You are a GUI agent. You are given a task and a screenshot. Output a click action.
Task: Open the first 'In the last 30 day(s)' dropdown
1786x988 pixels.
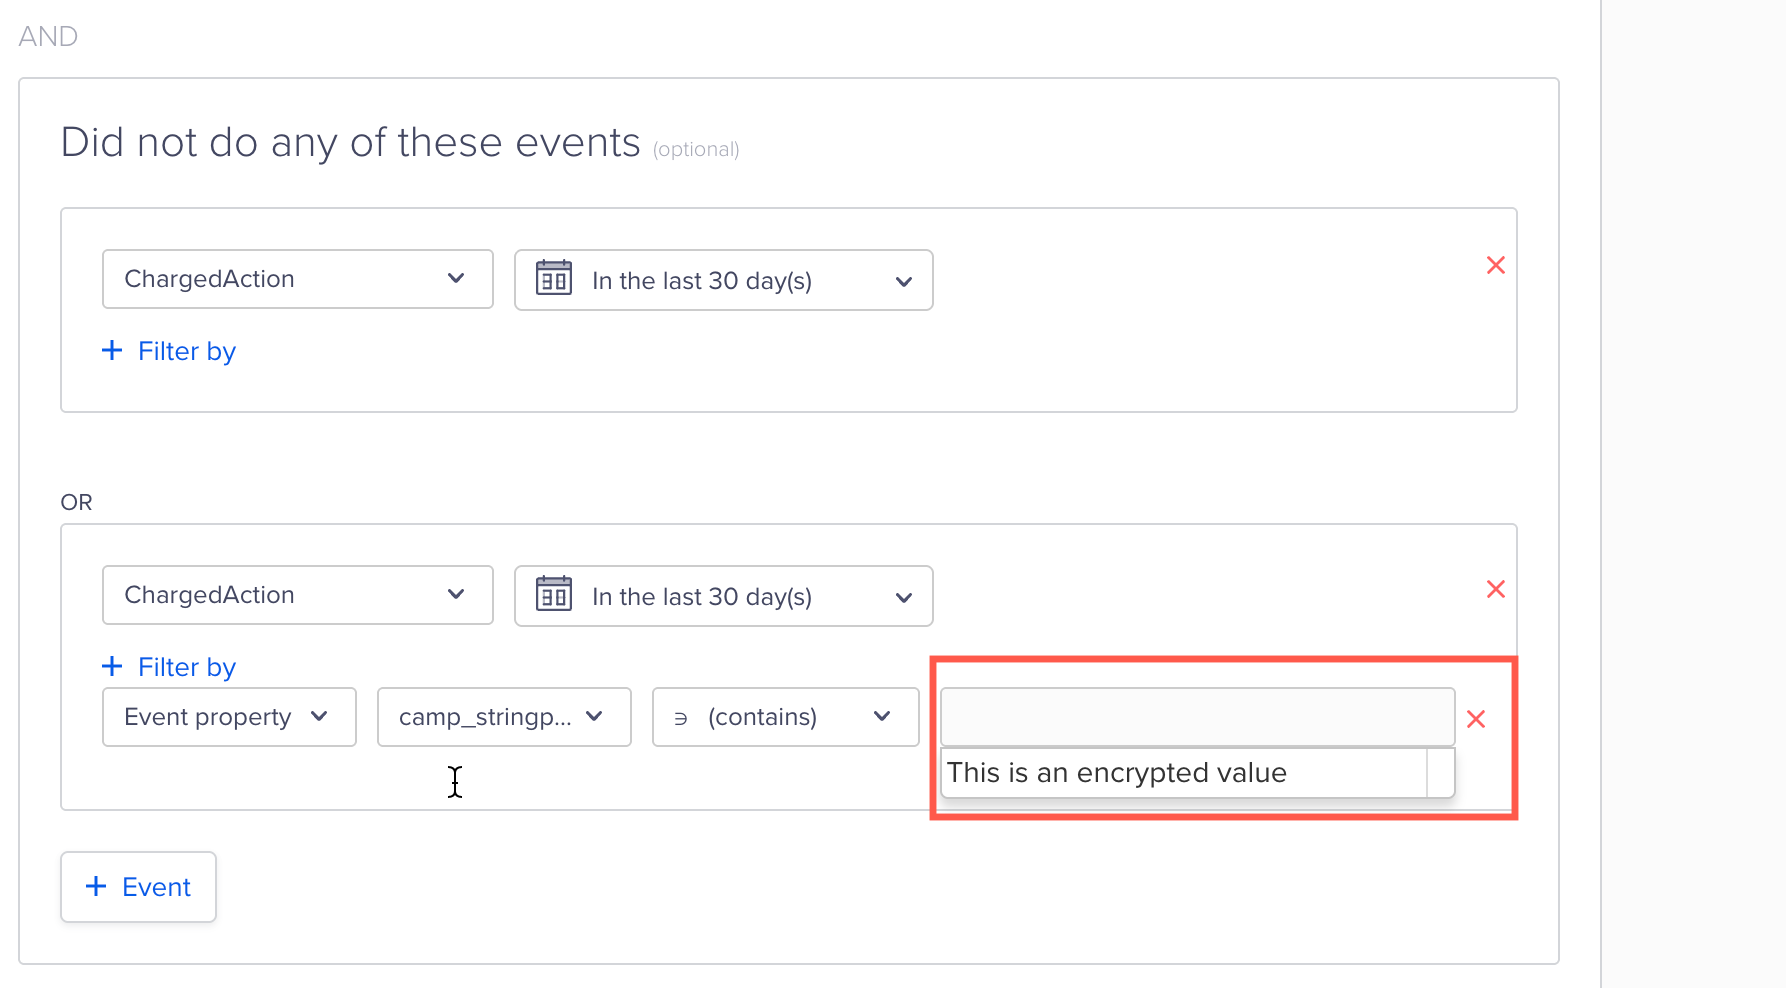click(723, 280)
